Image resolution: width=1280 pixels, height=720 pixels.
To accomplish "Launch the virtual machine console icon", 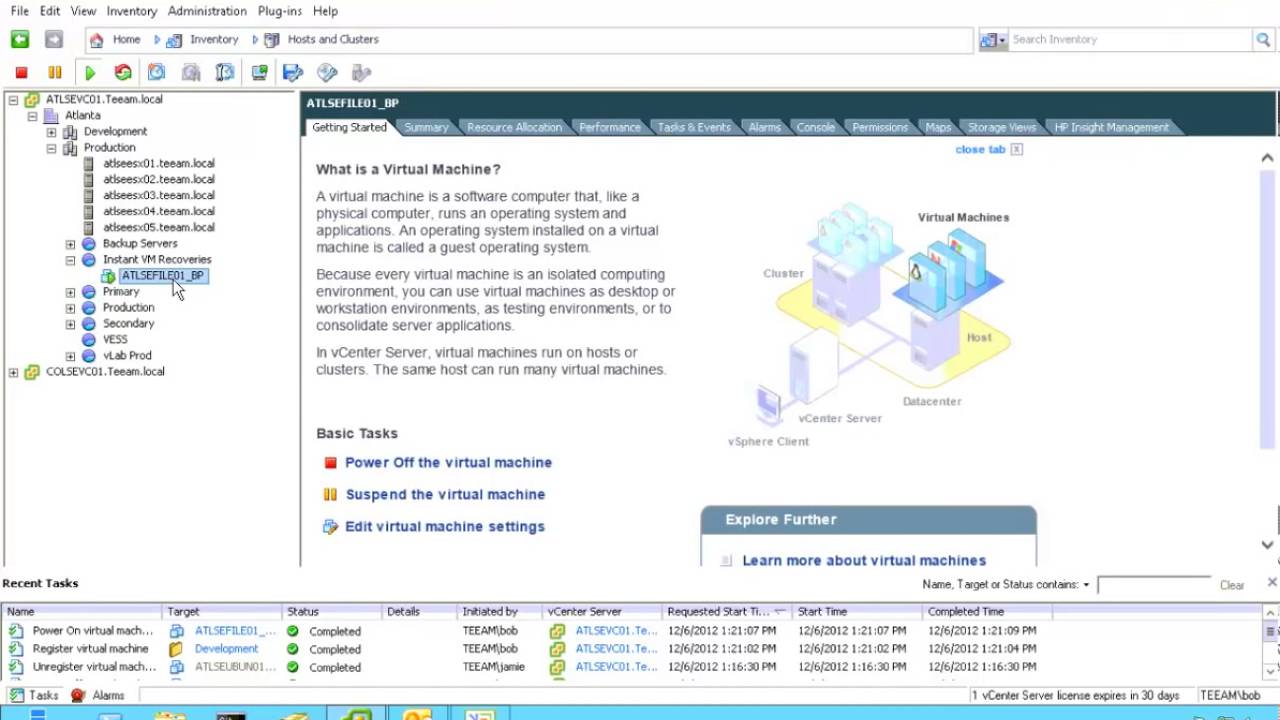I will [259, 73].
